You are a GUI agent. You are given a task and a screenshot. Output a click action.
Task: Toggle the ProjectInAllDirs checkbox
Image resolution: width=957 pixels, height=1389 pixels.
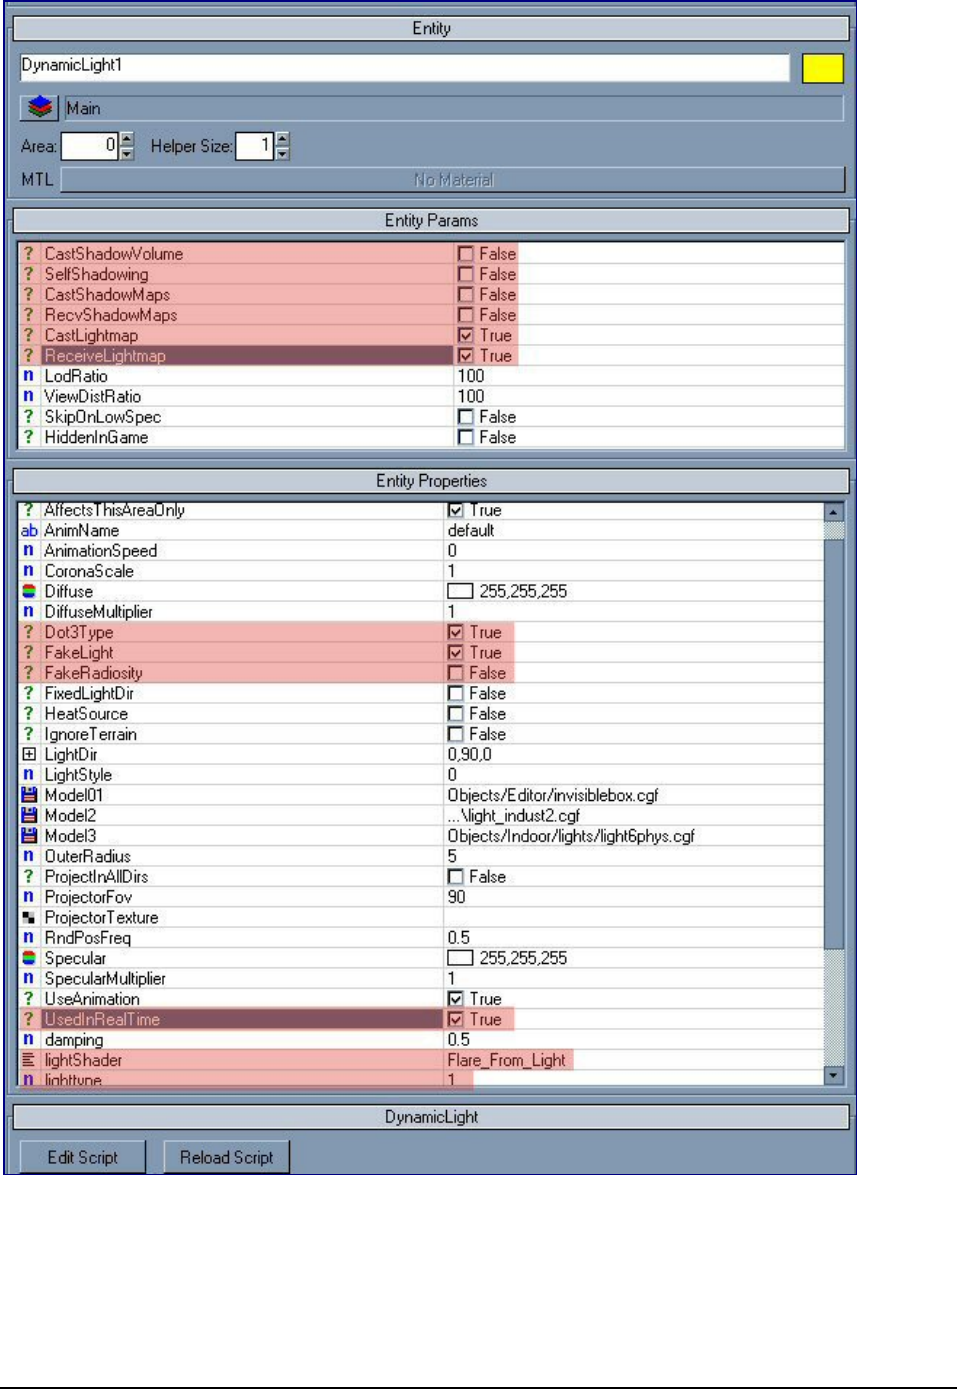coord(456,877)
